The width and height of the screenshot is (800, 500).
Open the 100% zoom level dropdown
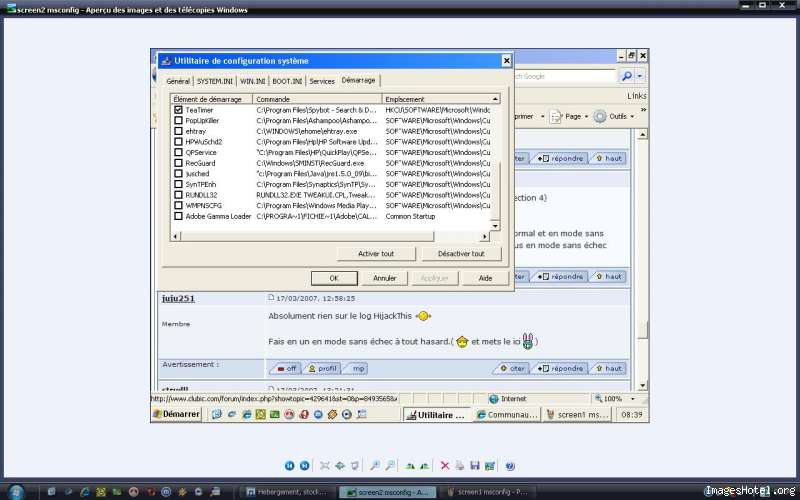(633, 399)
